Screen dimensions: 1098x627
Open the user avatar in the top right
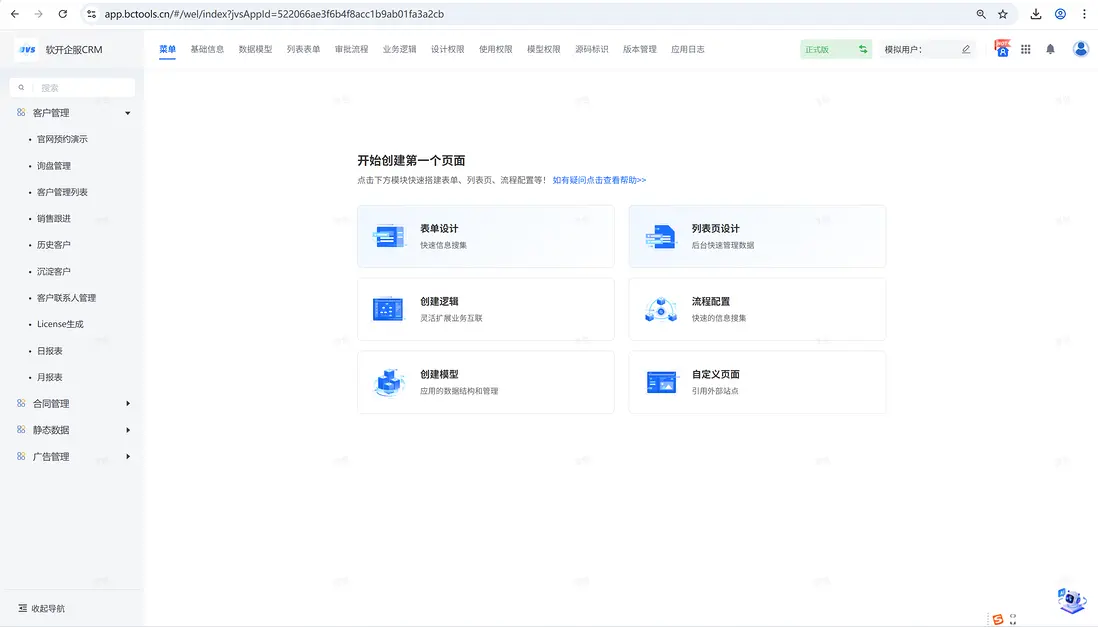point(1081,48)
